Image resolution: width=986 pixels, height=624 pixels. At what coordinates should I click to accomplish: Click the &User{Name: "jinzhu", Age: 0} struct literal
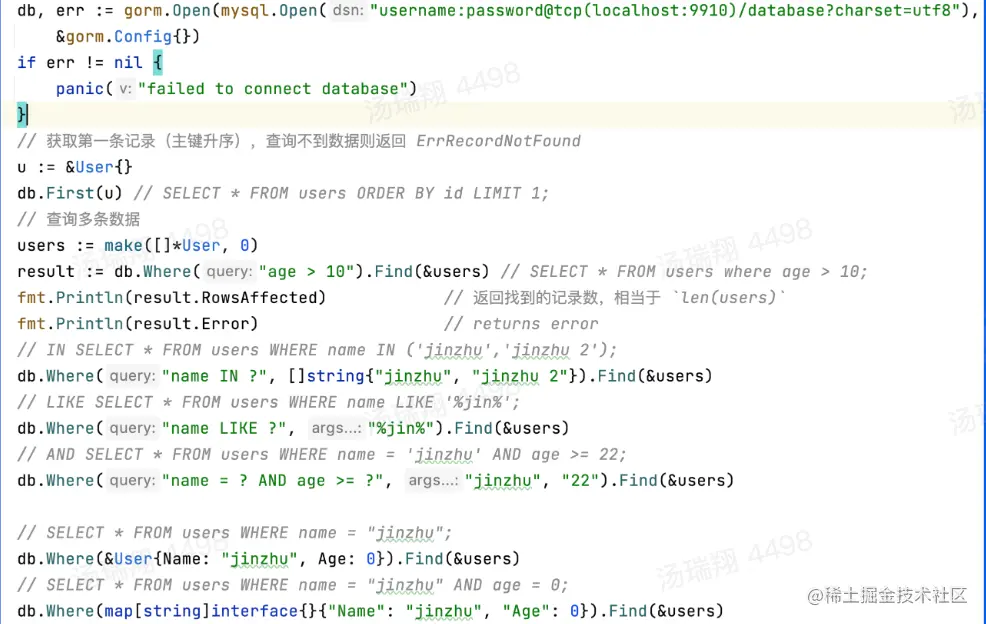(x=244, y=559)
